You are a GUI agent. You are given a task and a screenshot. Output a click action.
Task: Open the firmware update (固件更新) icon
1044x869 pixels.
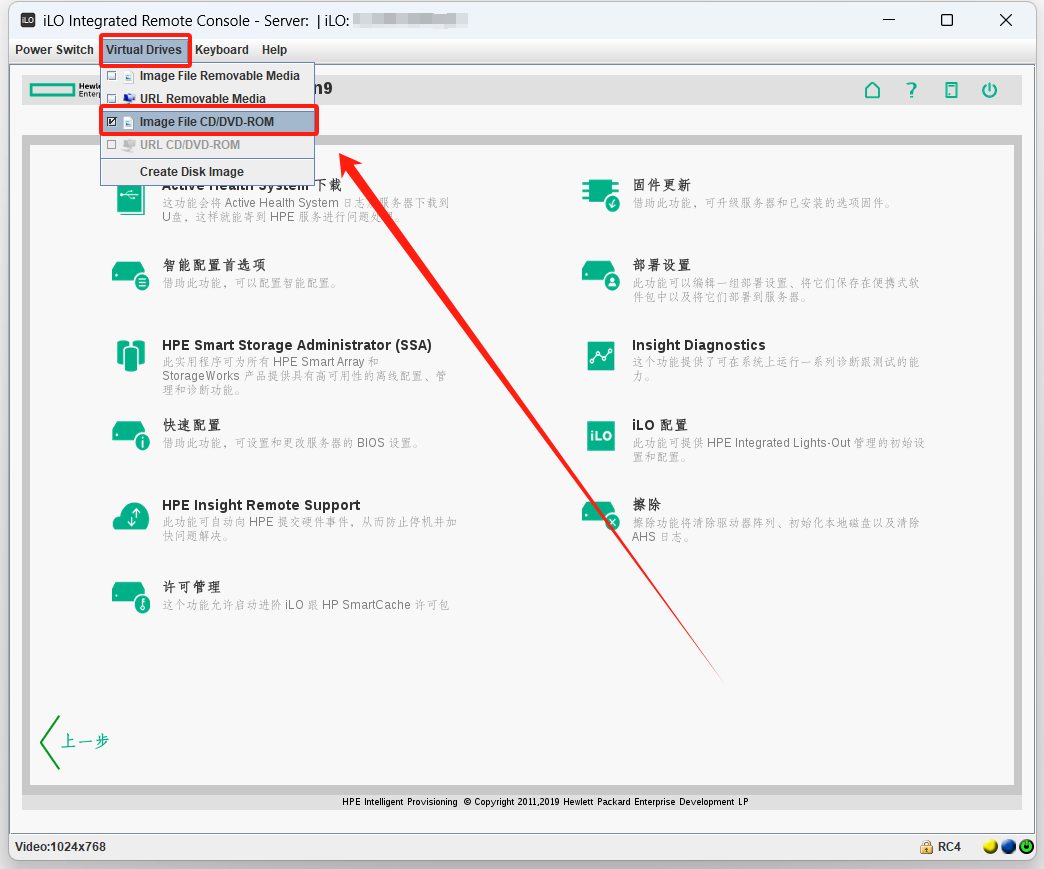pos(600,194)
